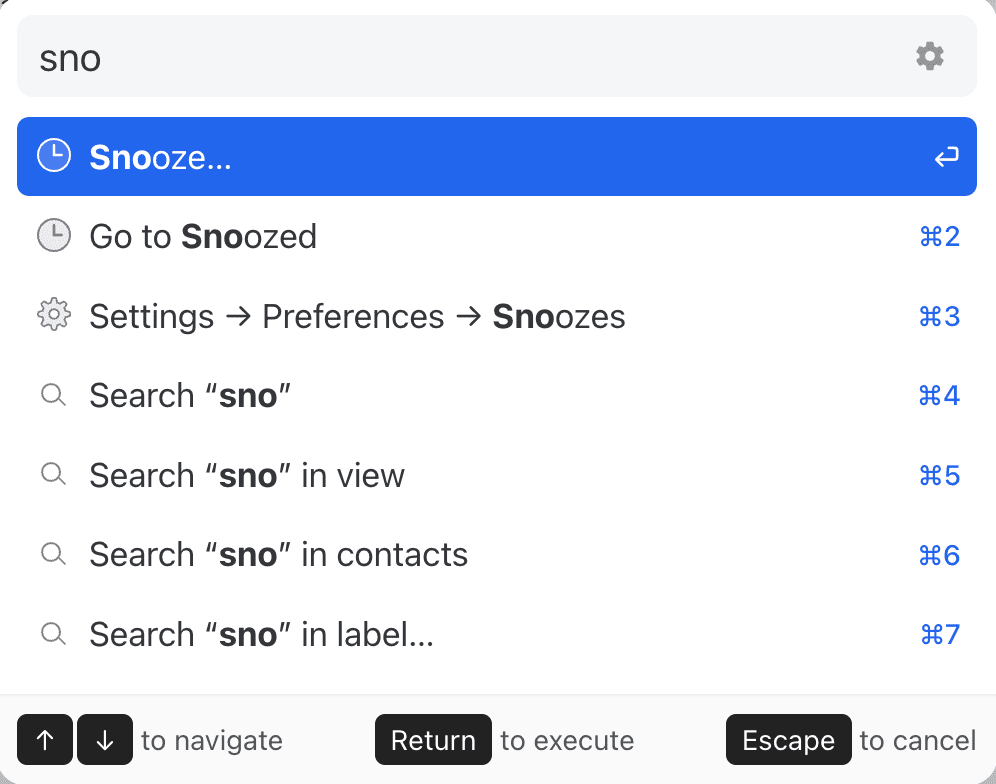Click the clock icon beside Snooze…

54,156
